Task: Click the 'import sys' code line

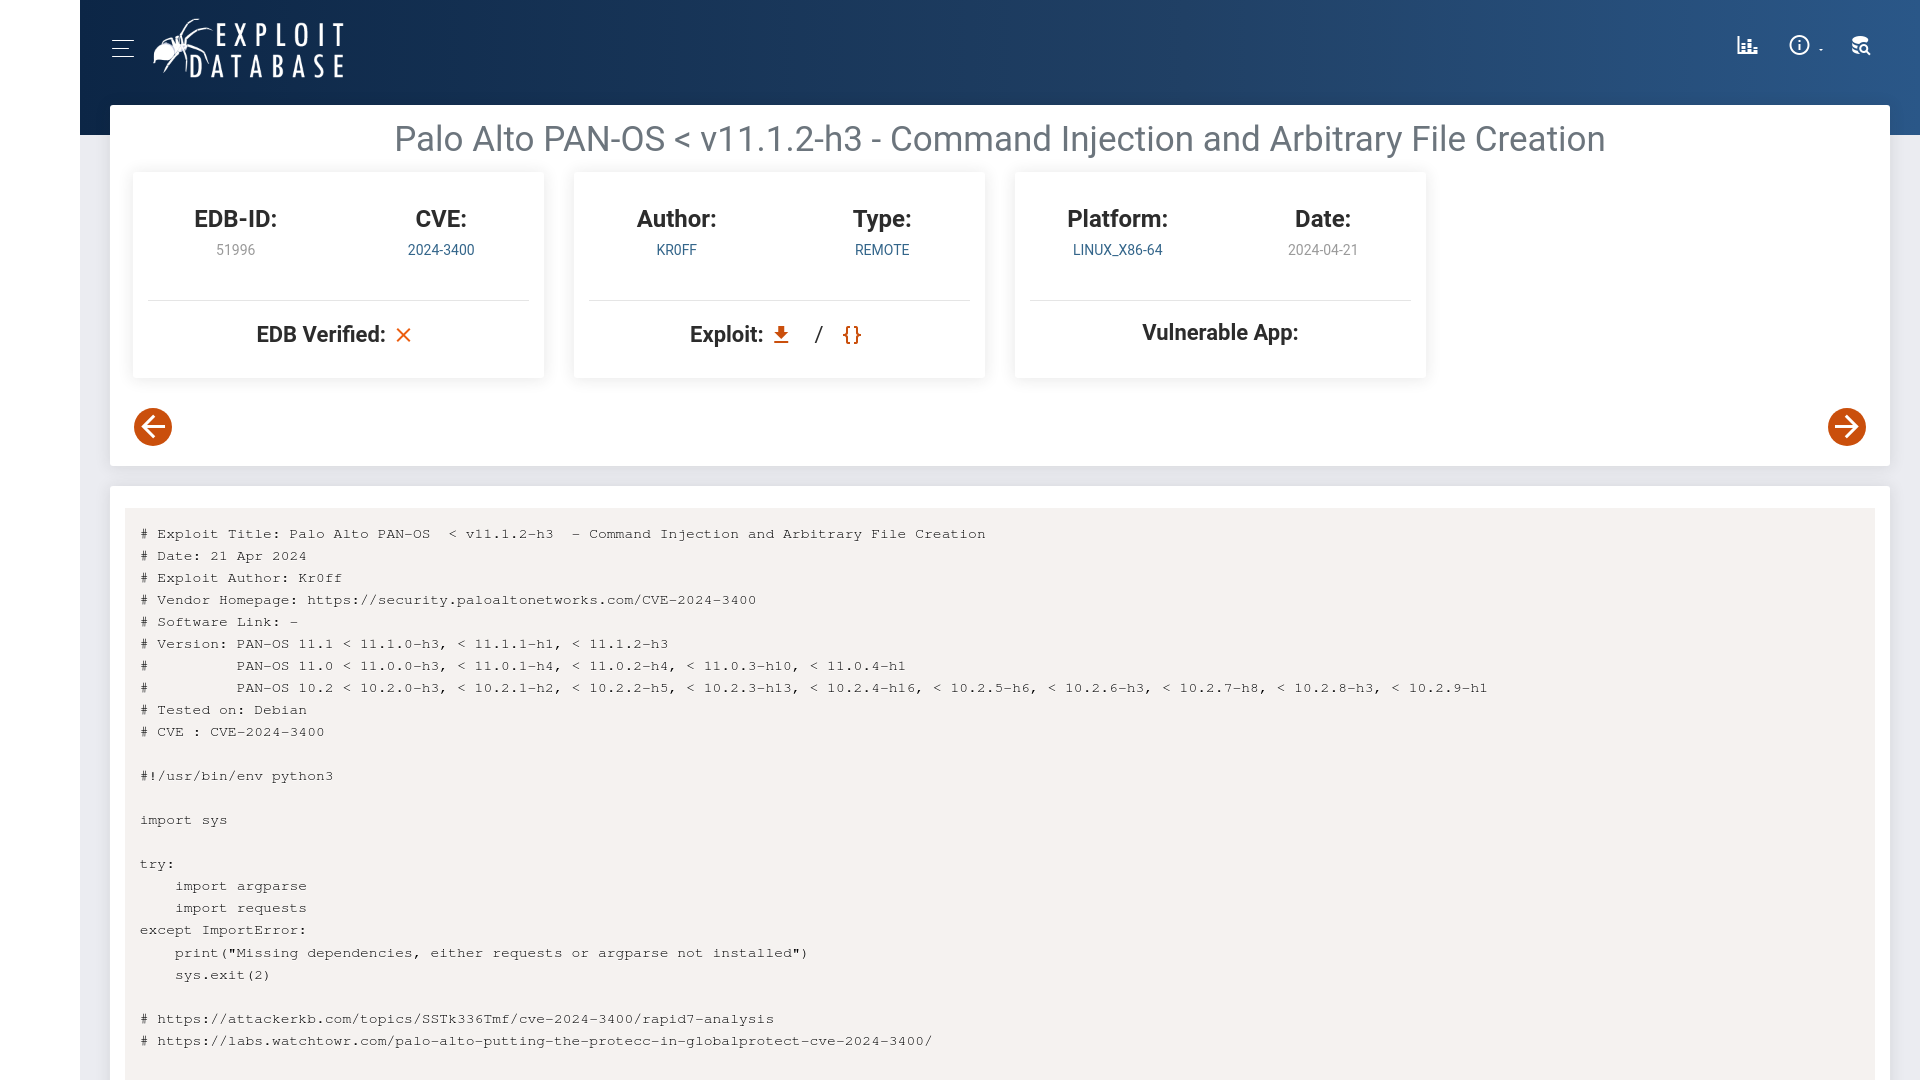Action: [184, 820]
